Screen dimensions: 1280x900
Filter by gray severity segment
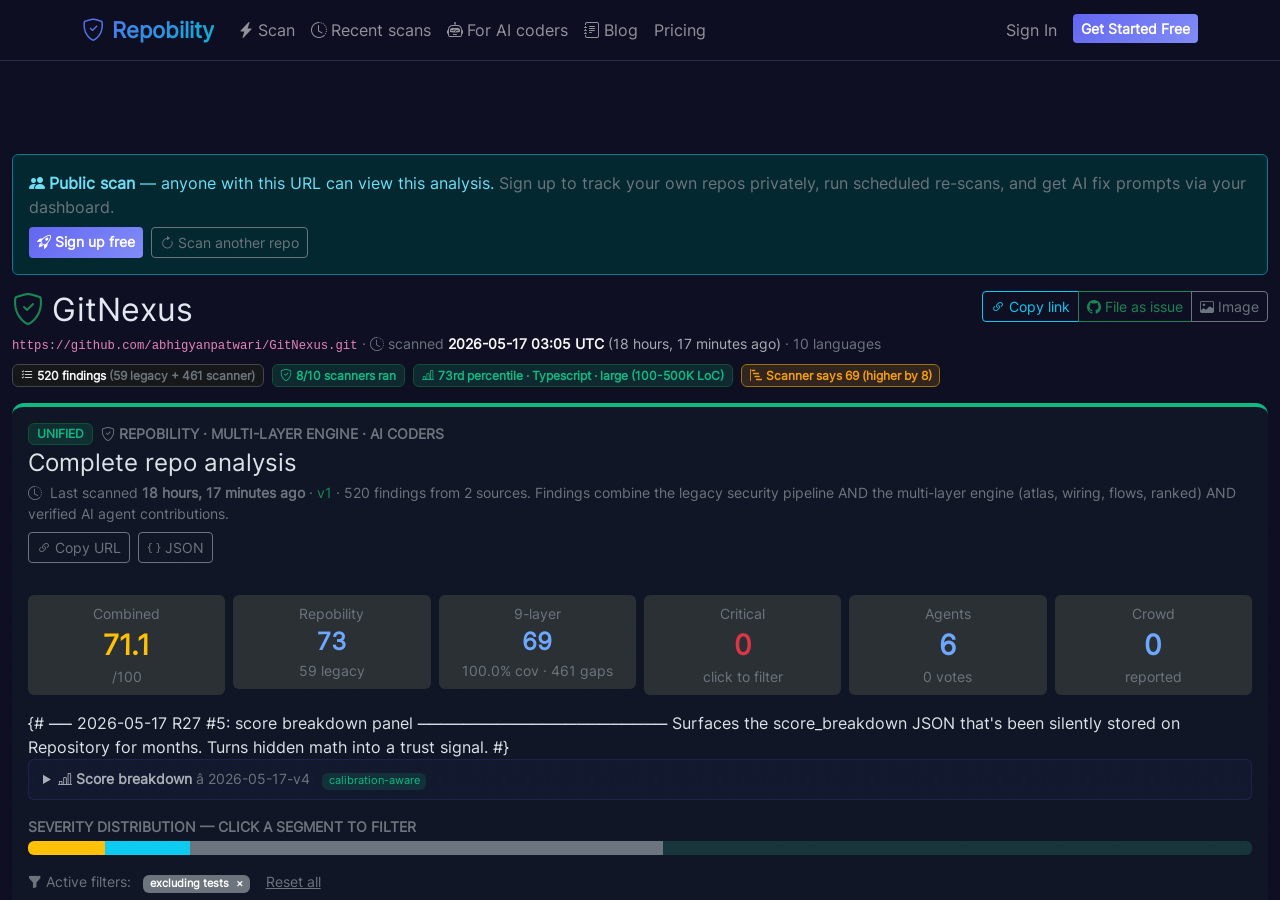[426, 848]
